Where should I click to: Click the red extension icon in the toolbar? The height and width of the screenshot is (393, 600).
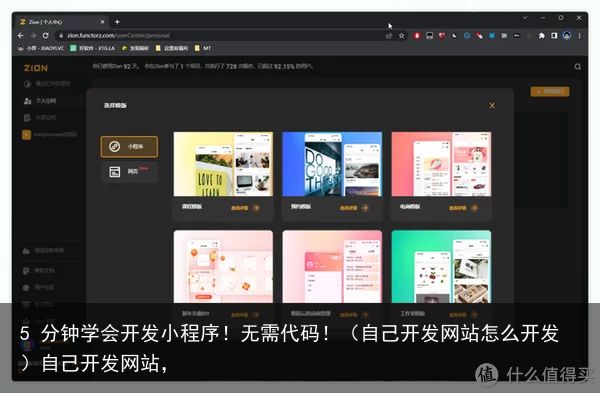(417, 36)
